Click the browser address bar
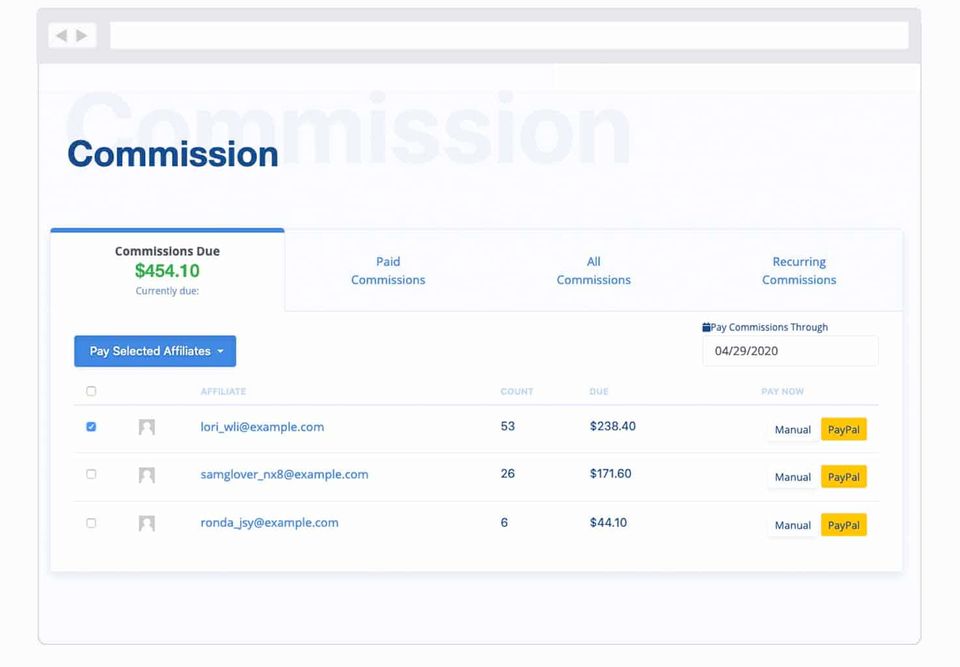The height and width of the screenshot is (667, 960). (x=509, y=36)
